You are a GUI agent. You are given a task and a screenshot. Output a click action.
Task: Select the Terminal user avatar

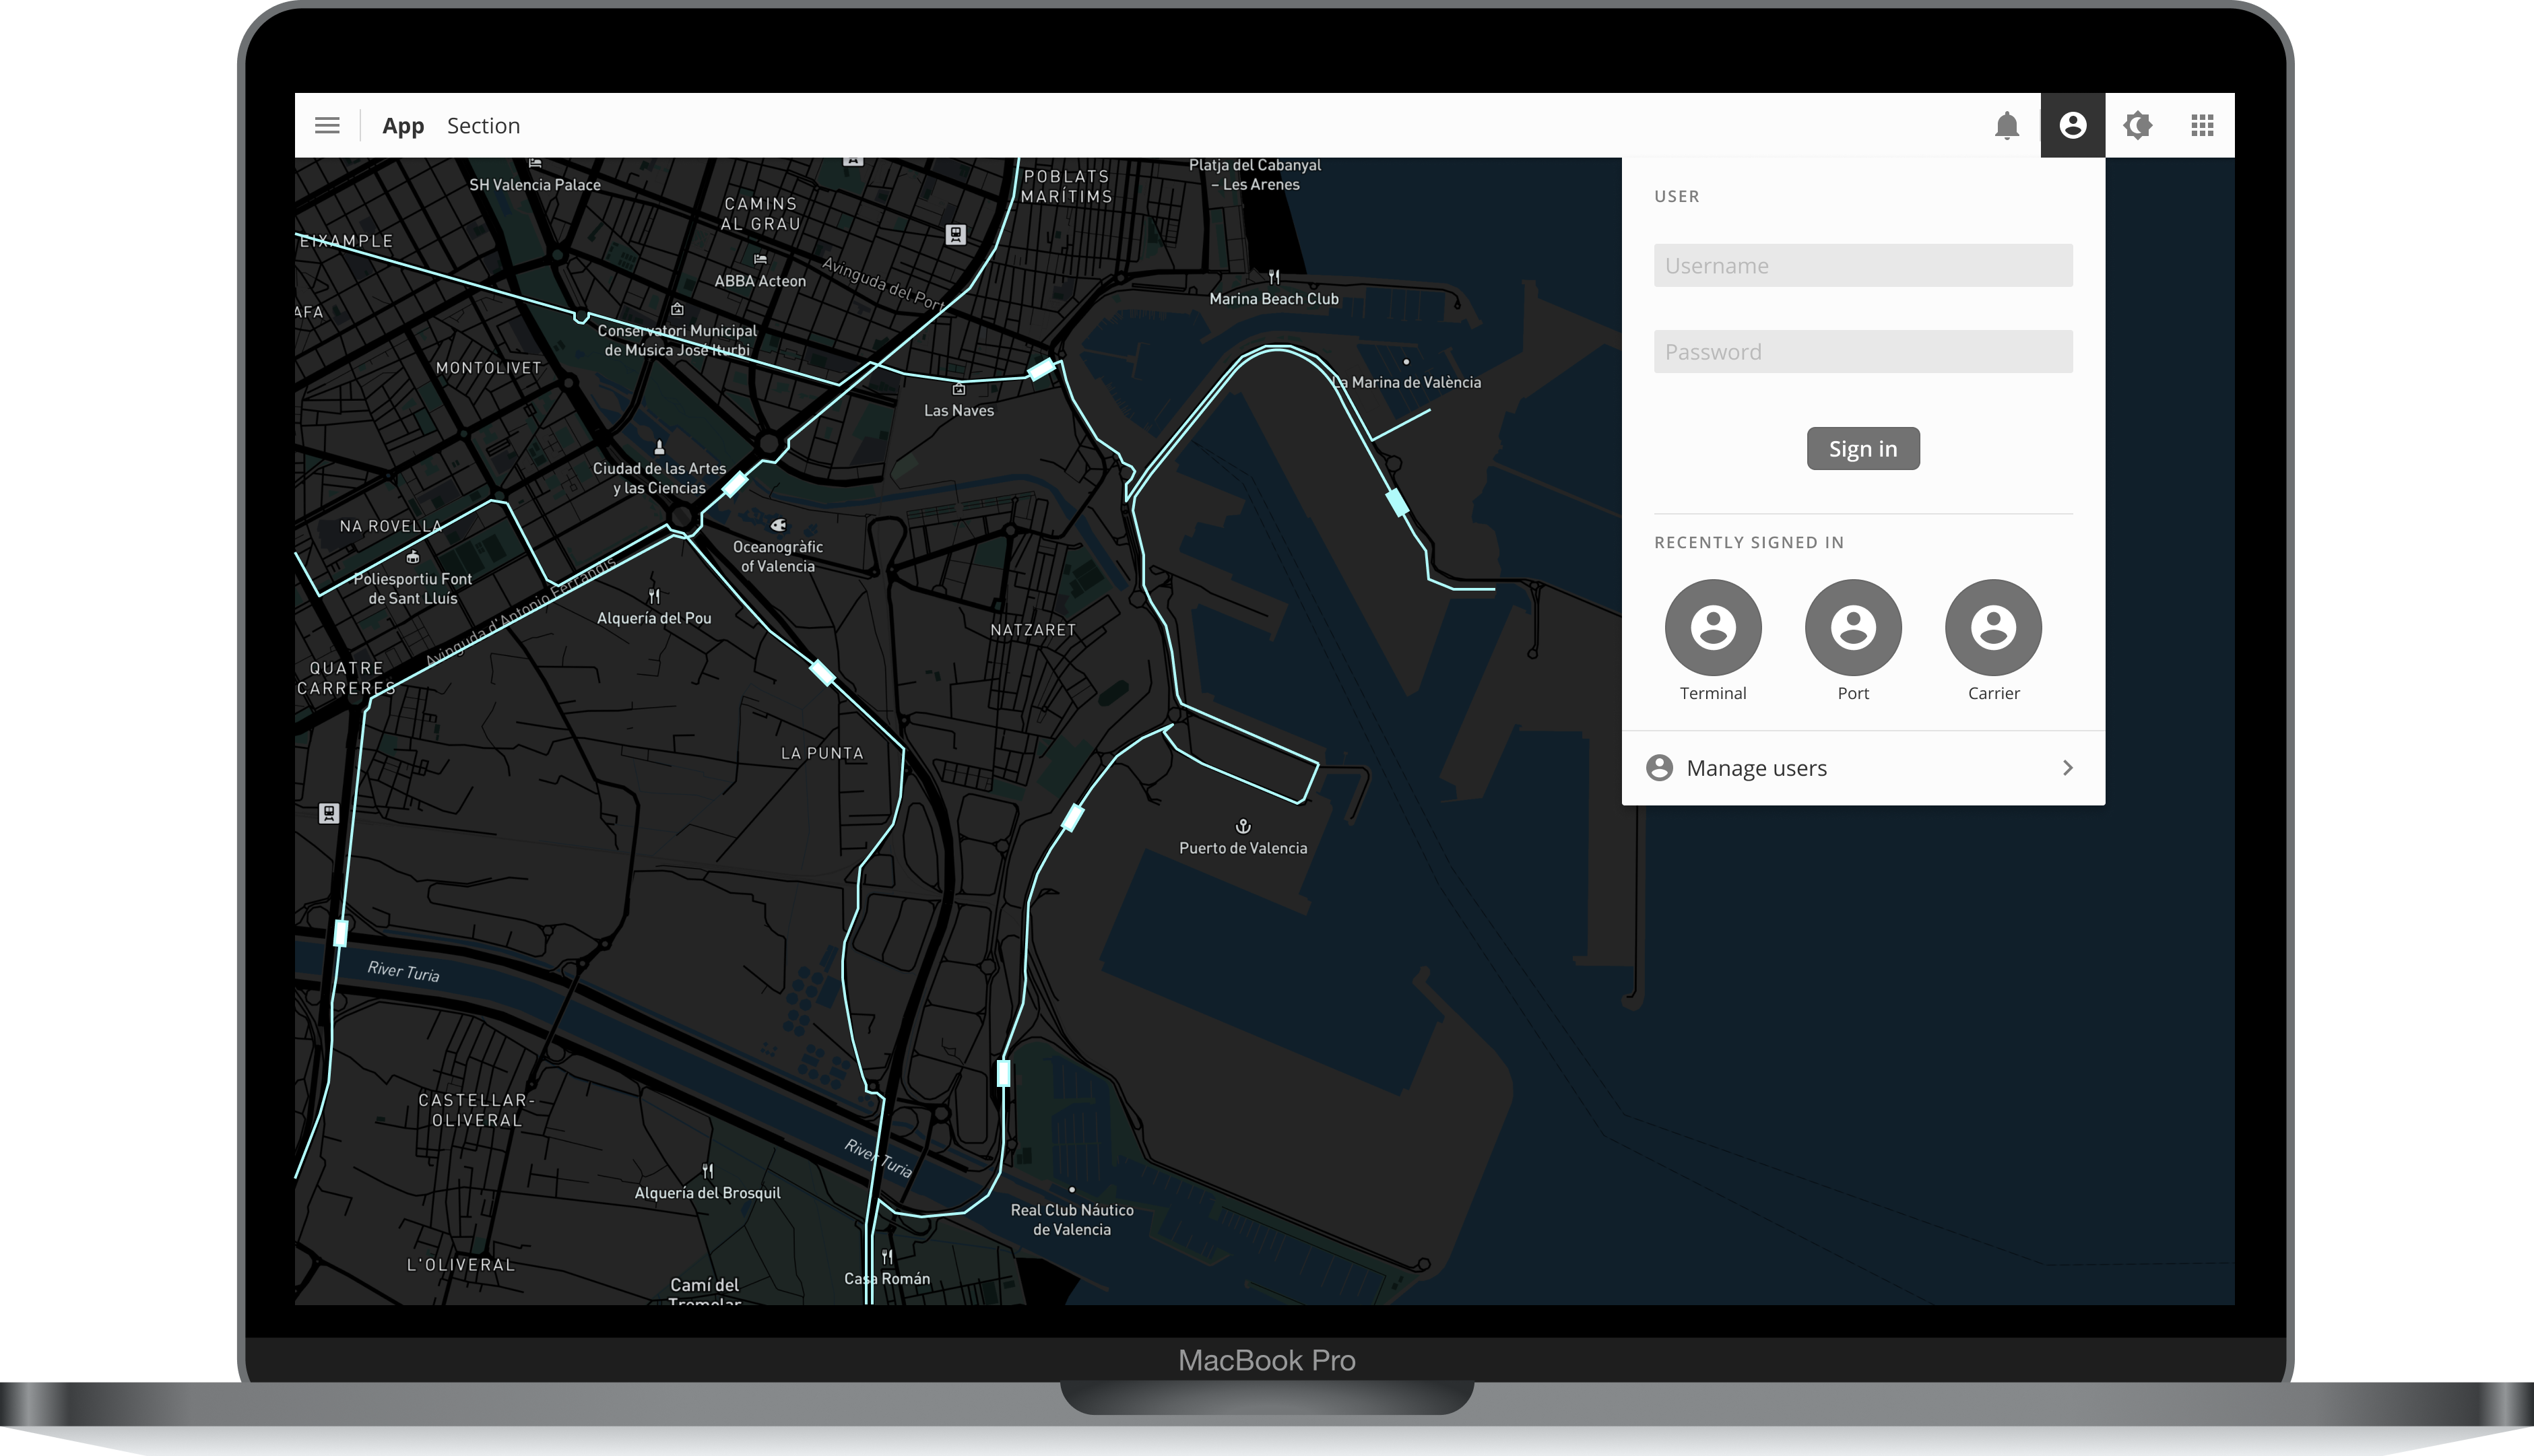pyautogui.click(x=1712, y=627)
